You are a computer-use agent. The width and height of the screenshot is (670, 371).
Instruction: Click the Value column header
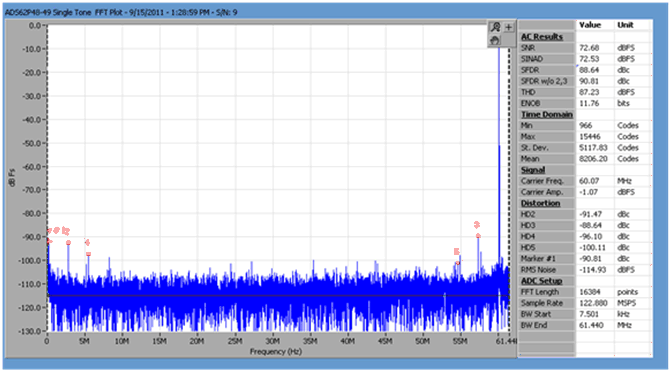point(590,25)
